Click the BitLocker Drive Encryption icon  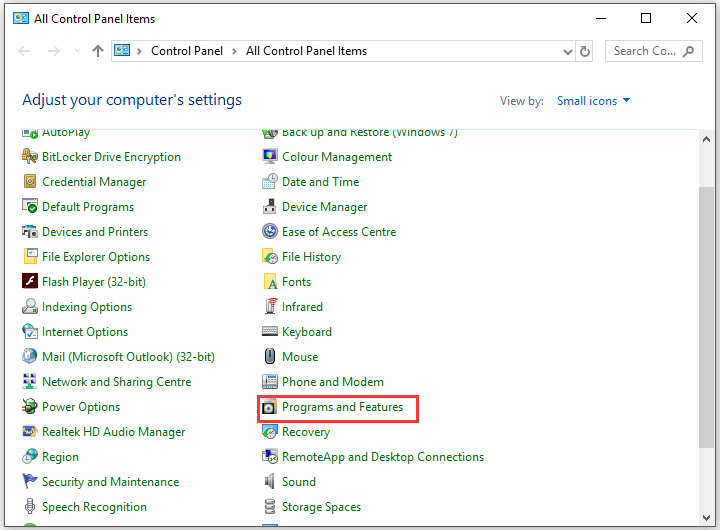(x=30, y=157)
